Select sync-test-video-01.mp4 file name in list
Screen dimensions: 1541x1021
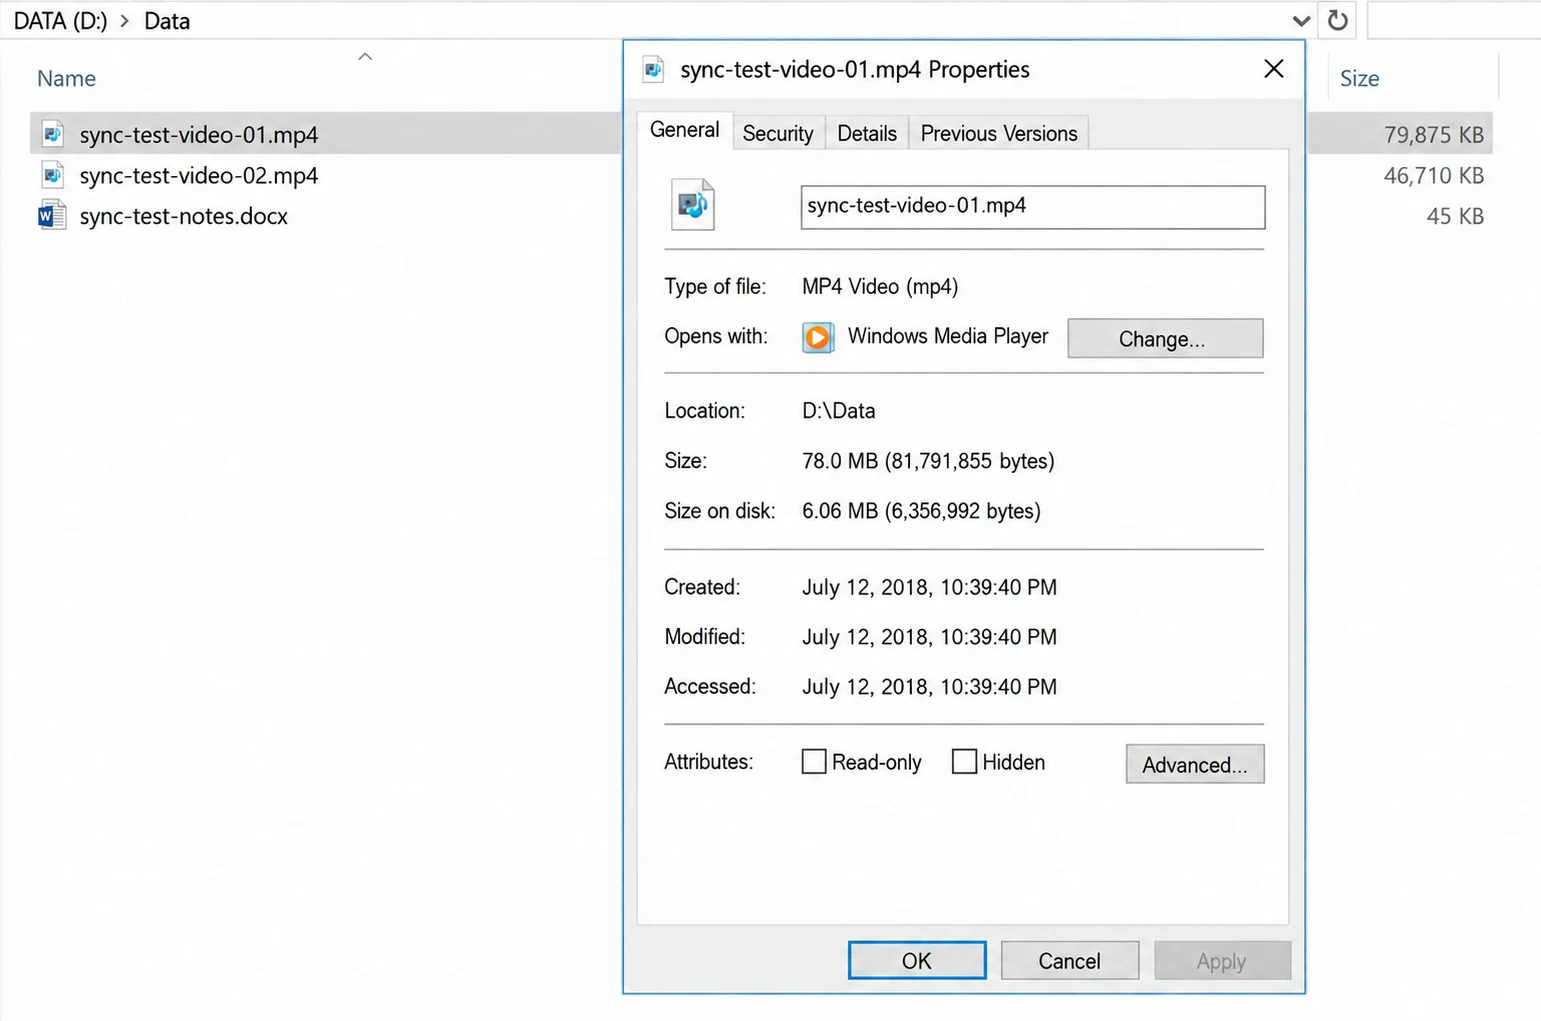tap(199, 134)
